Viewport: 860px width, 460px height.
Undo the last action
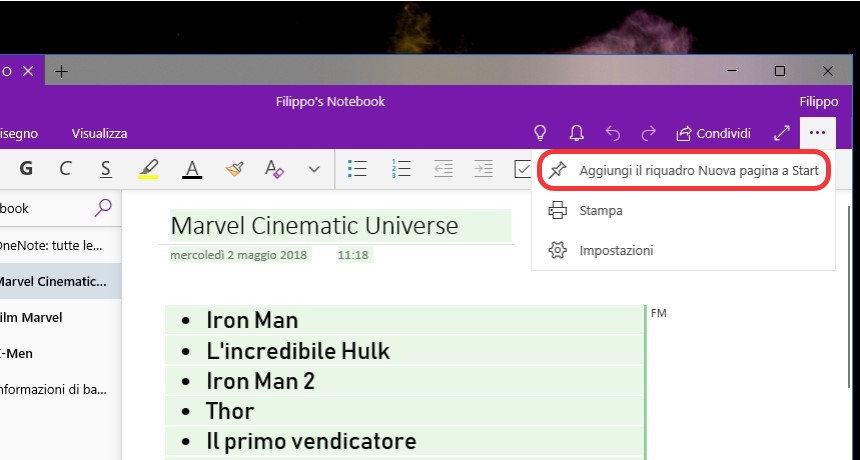coord(613,133)
